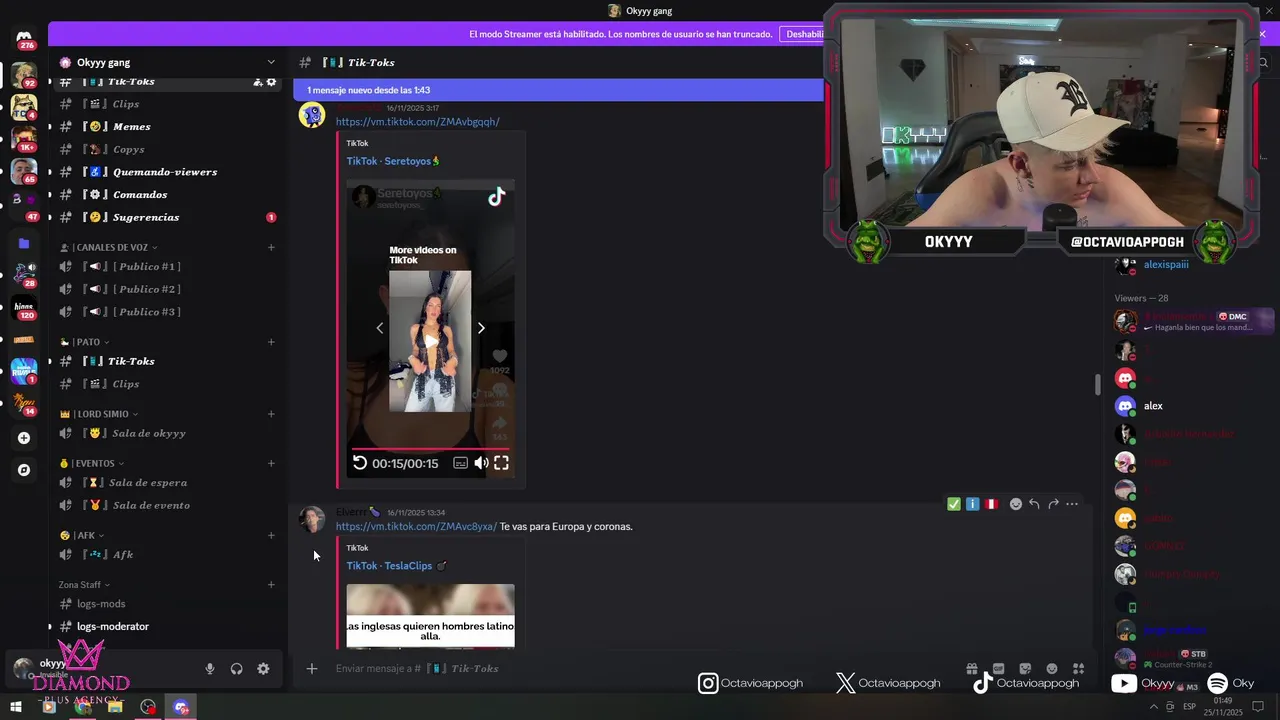Open the emoji picker in the chat bar
The width and height of the screenshot is (1280, 720).
coord(1051,669)
